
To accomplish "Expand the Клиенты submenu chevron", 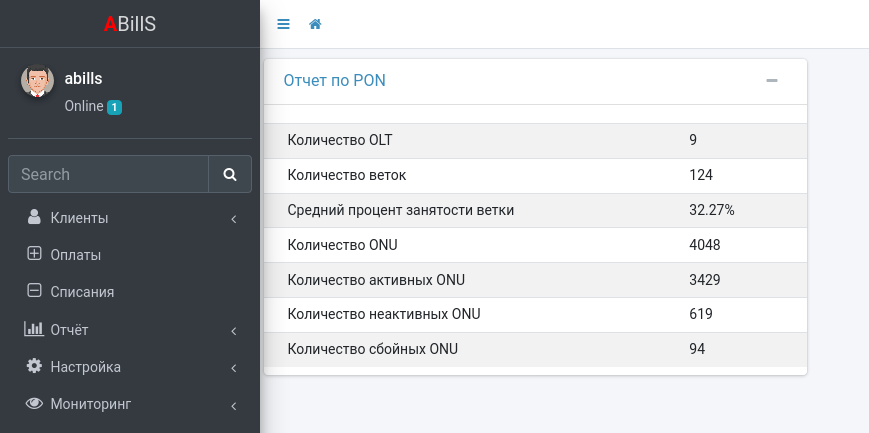I will coord(233,218).
